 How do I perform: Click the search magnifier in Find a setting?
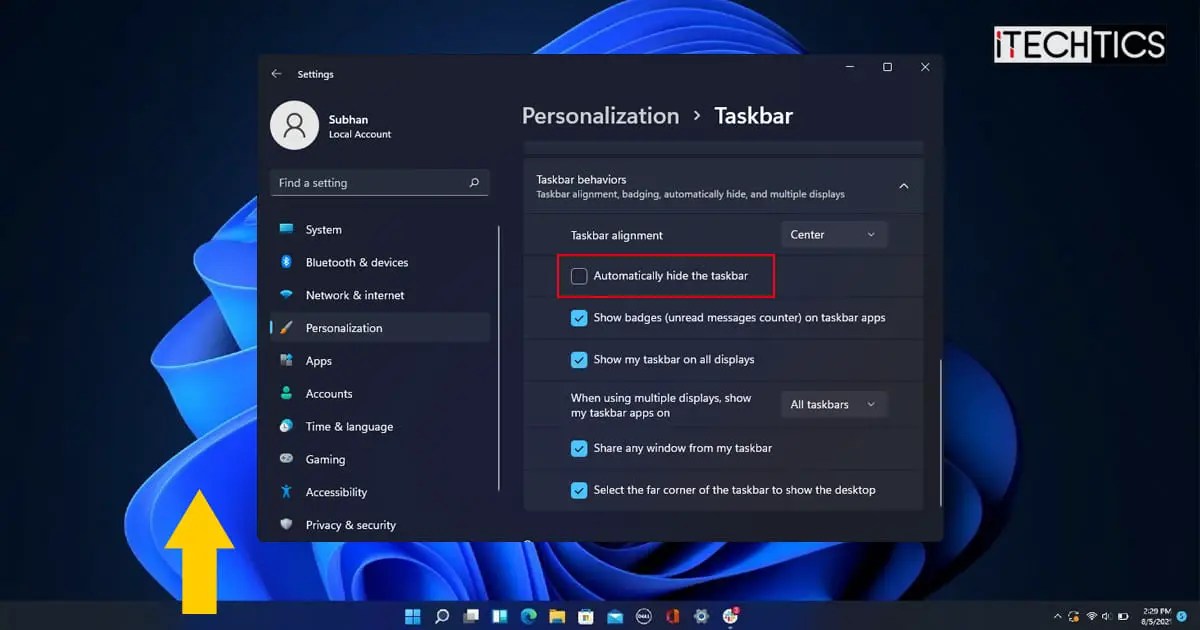click(474, 183)
